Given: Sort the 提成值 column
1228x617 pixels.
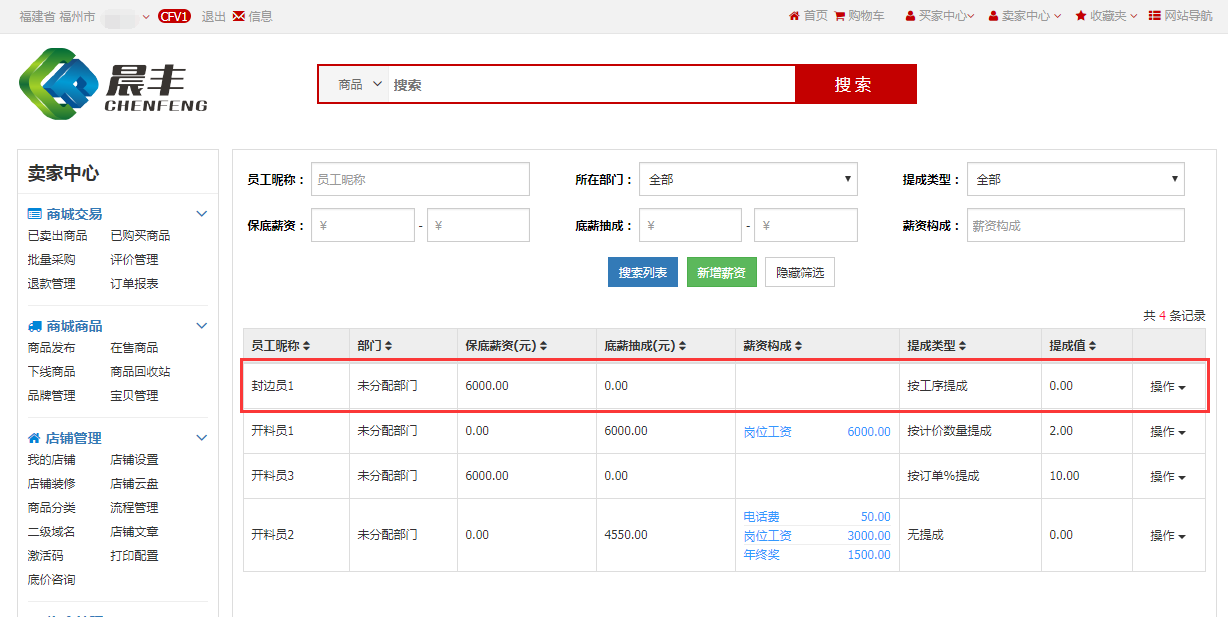Looking at the screenshot, I should coord(1093,346).
